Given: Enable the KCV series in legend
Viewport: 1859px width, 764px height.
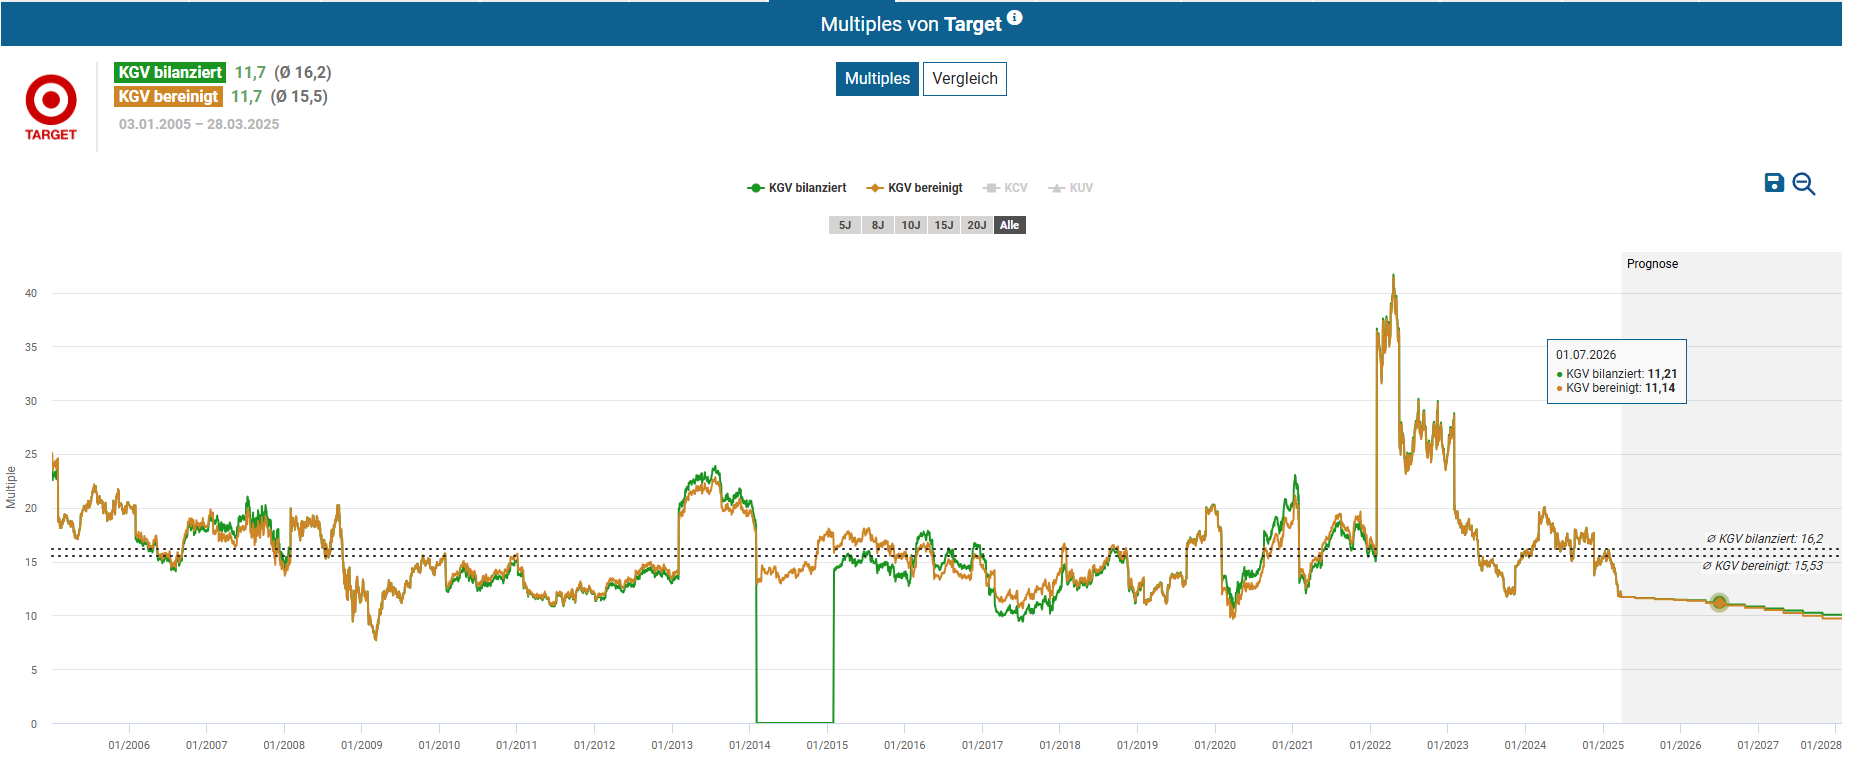Looking at the screenshot, I should (x=1005, y=188).
